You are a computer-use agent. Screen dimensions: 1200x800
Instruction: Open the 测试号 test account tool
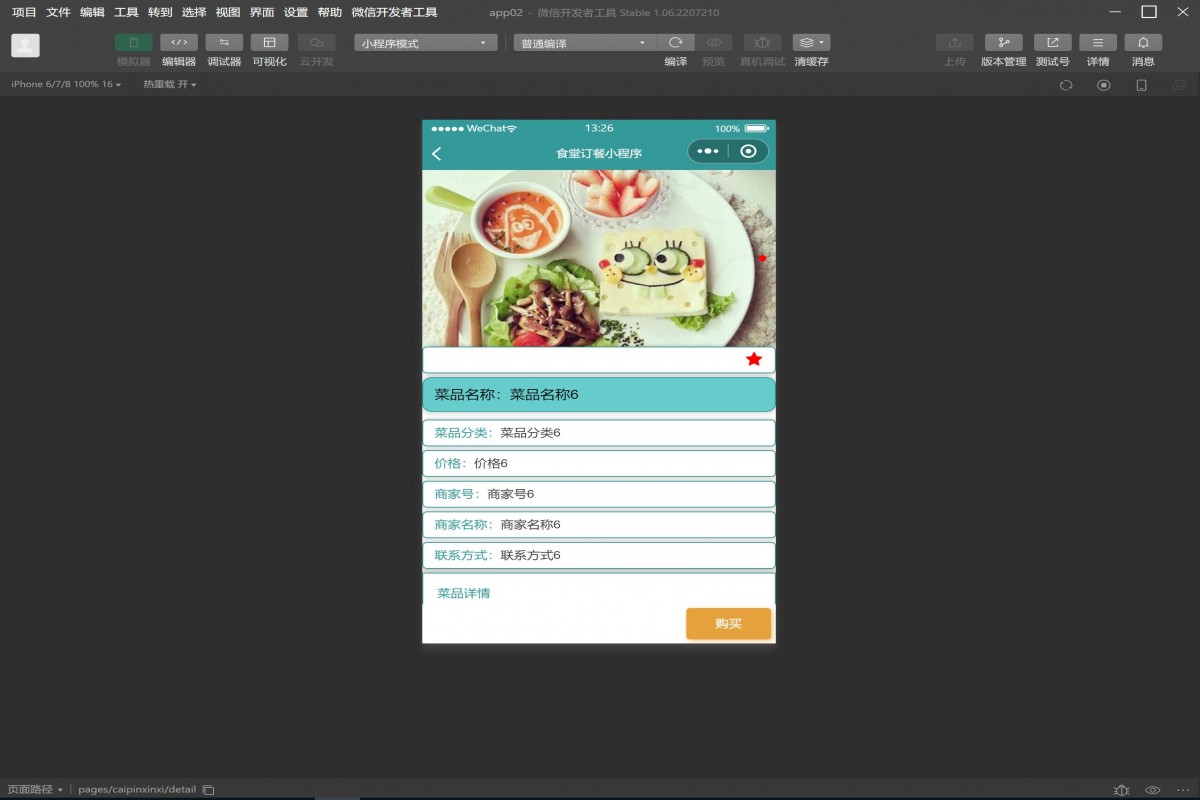pos(1051,42)
